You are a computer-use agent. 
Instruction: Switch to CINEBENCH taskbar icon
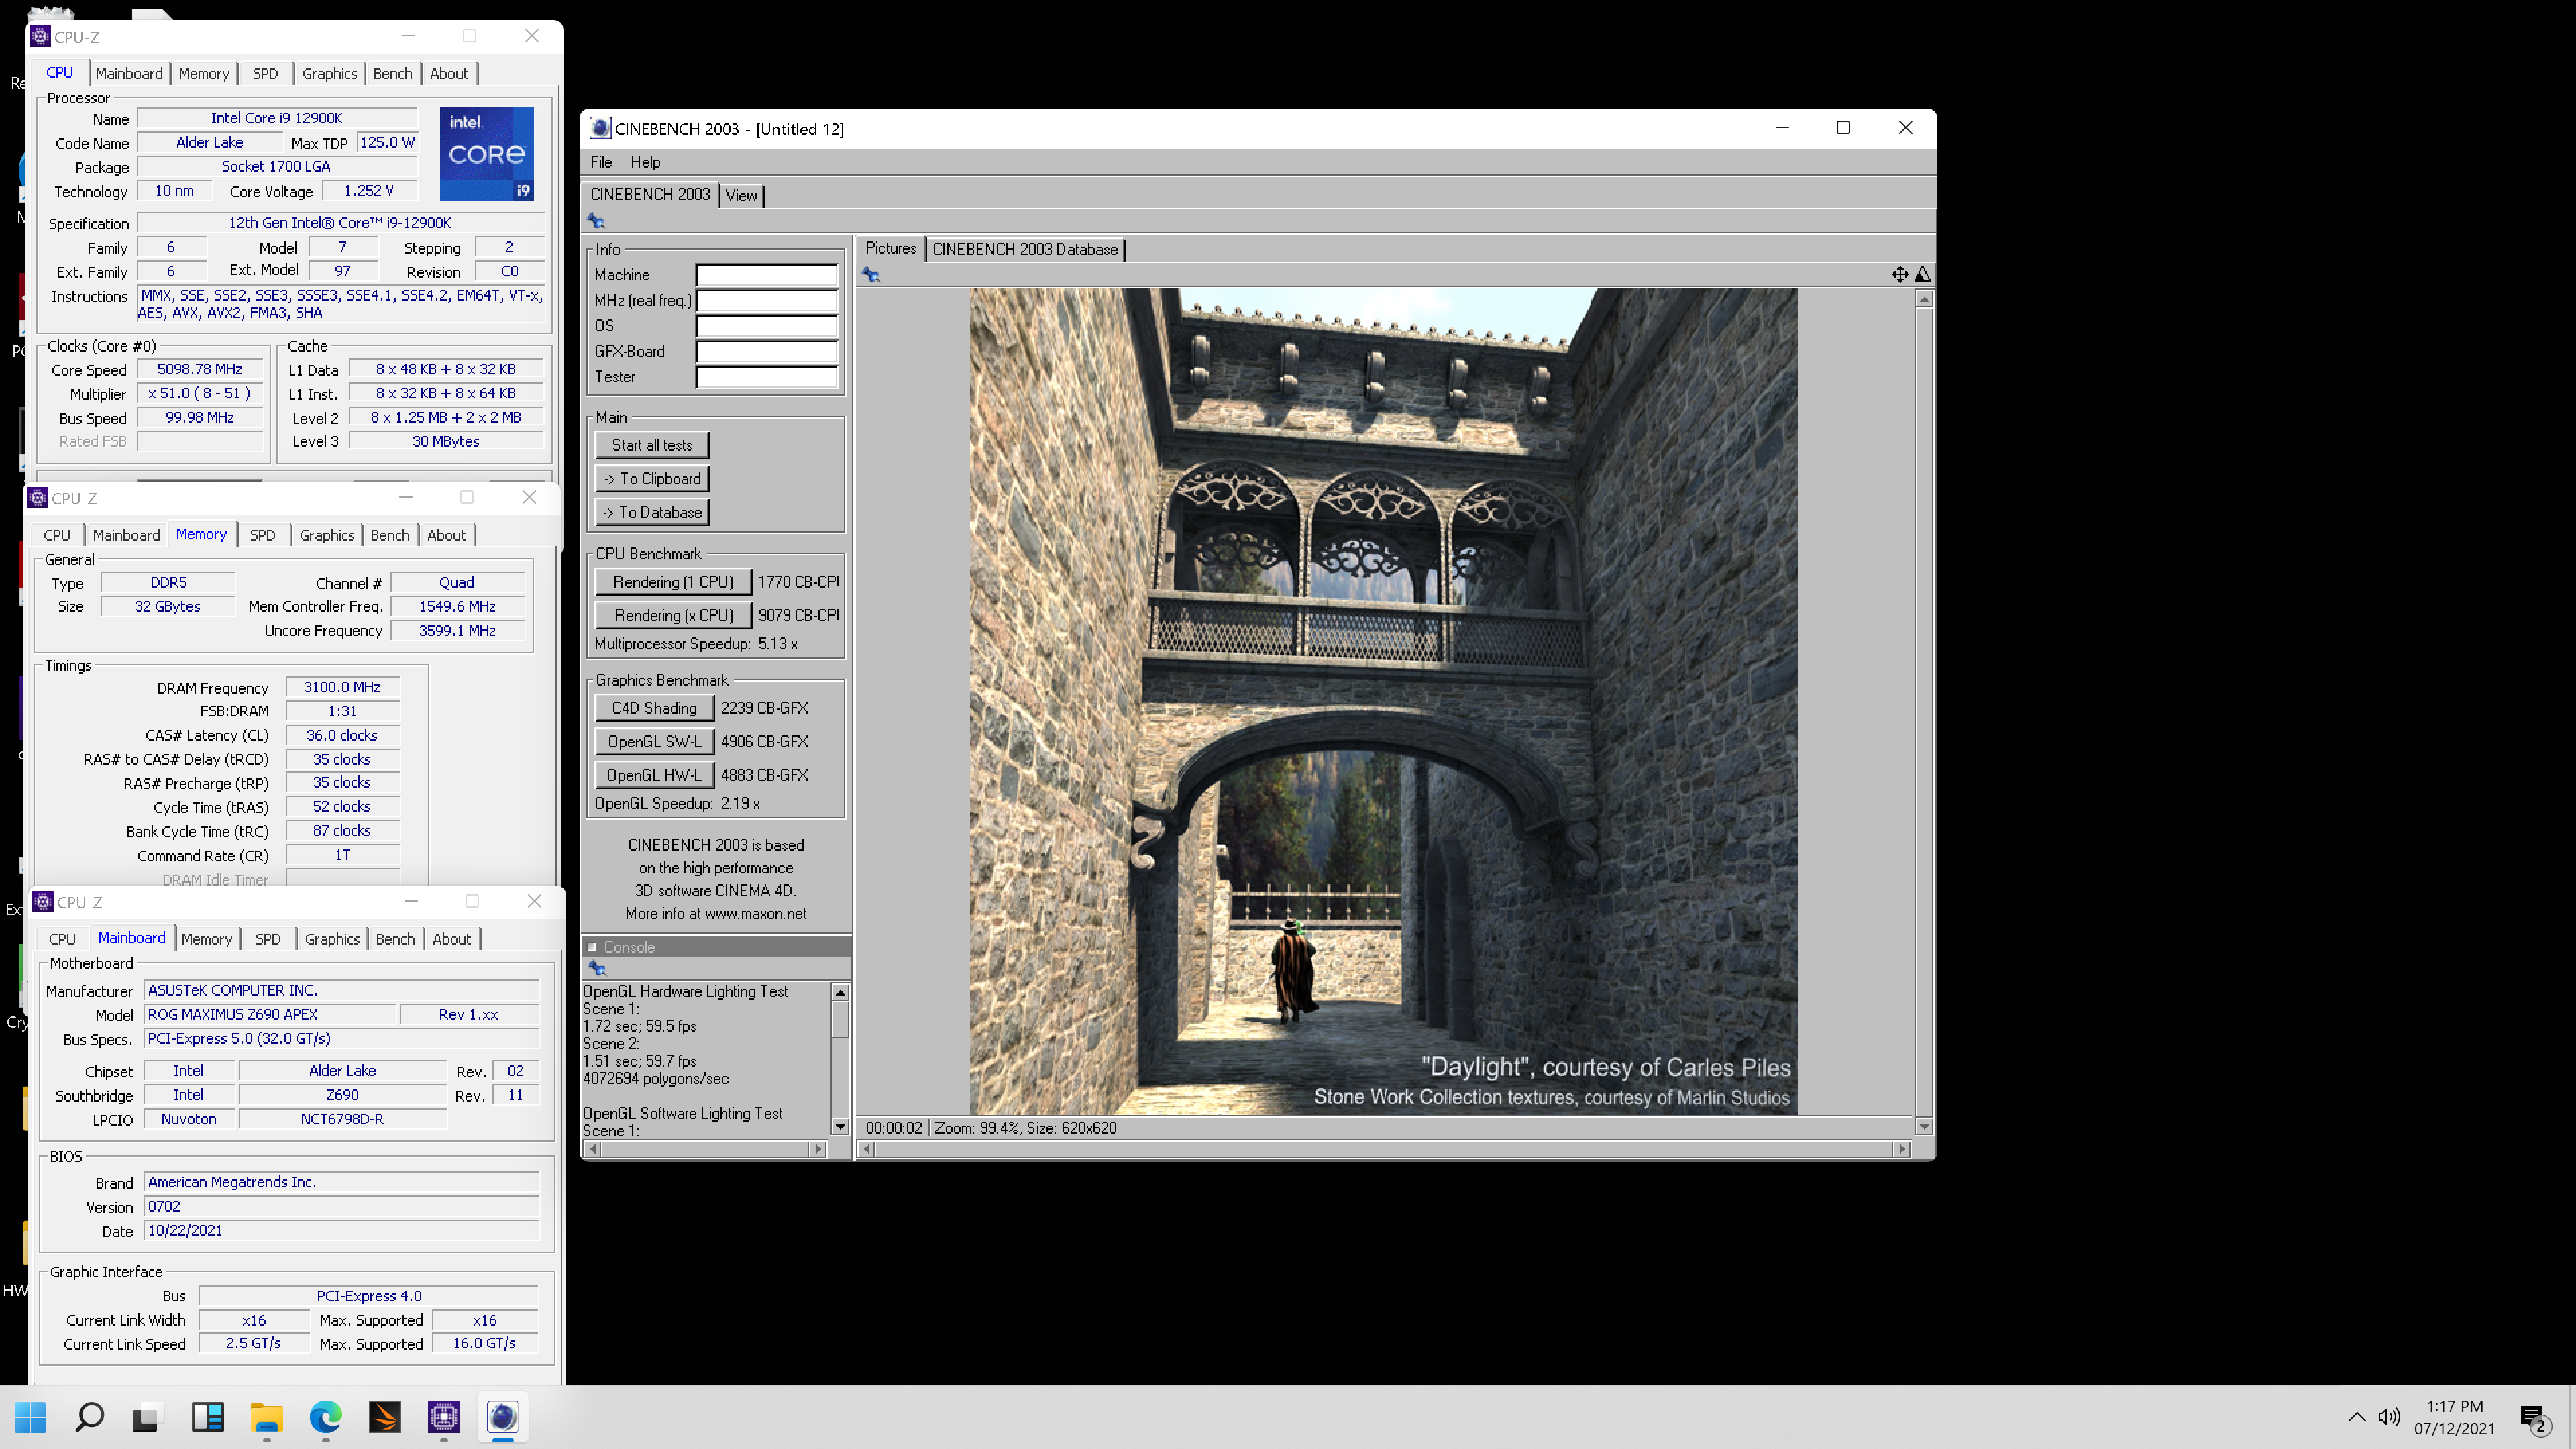(502, 1417)
